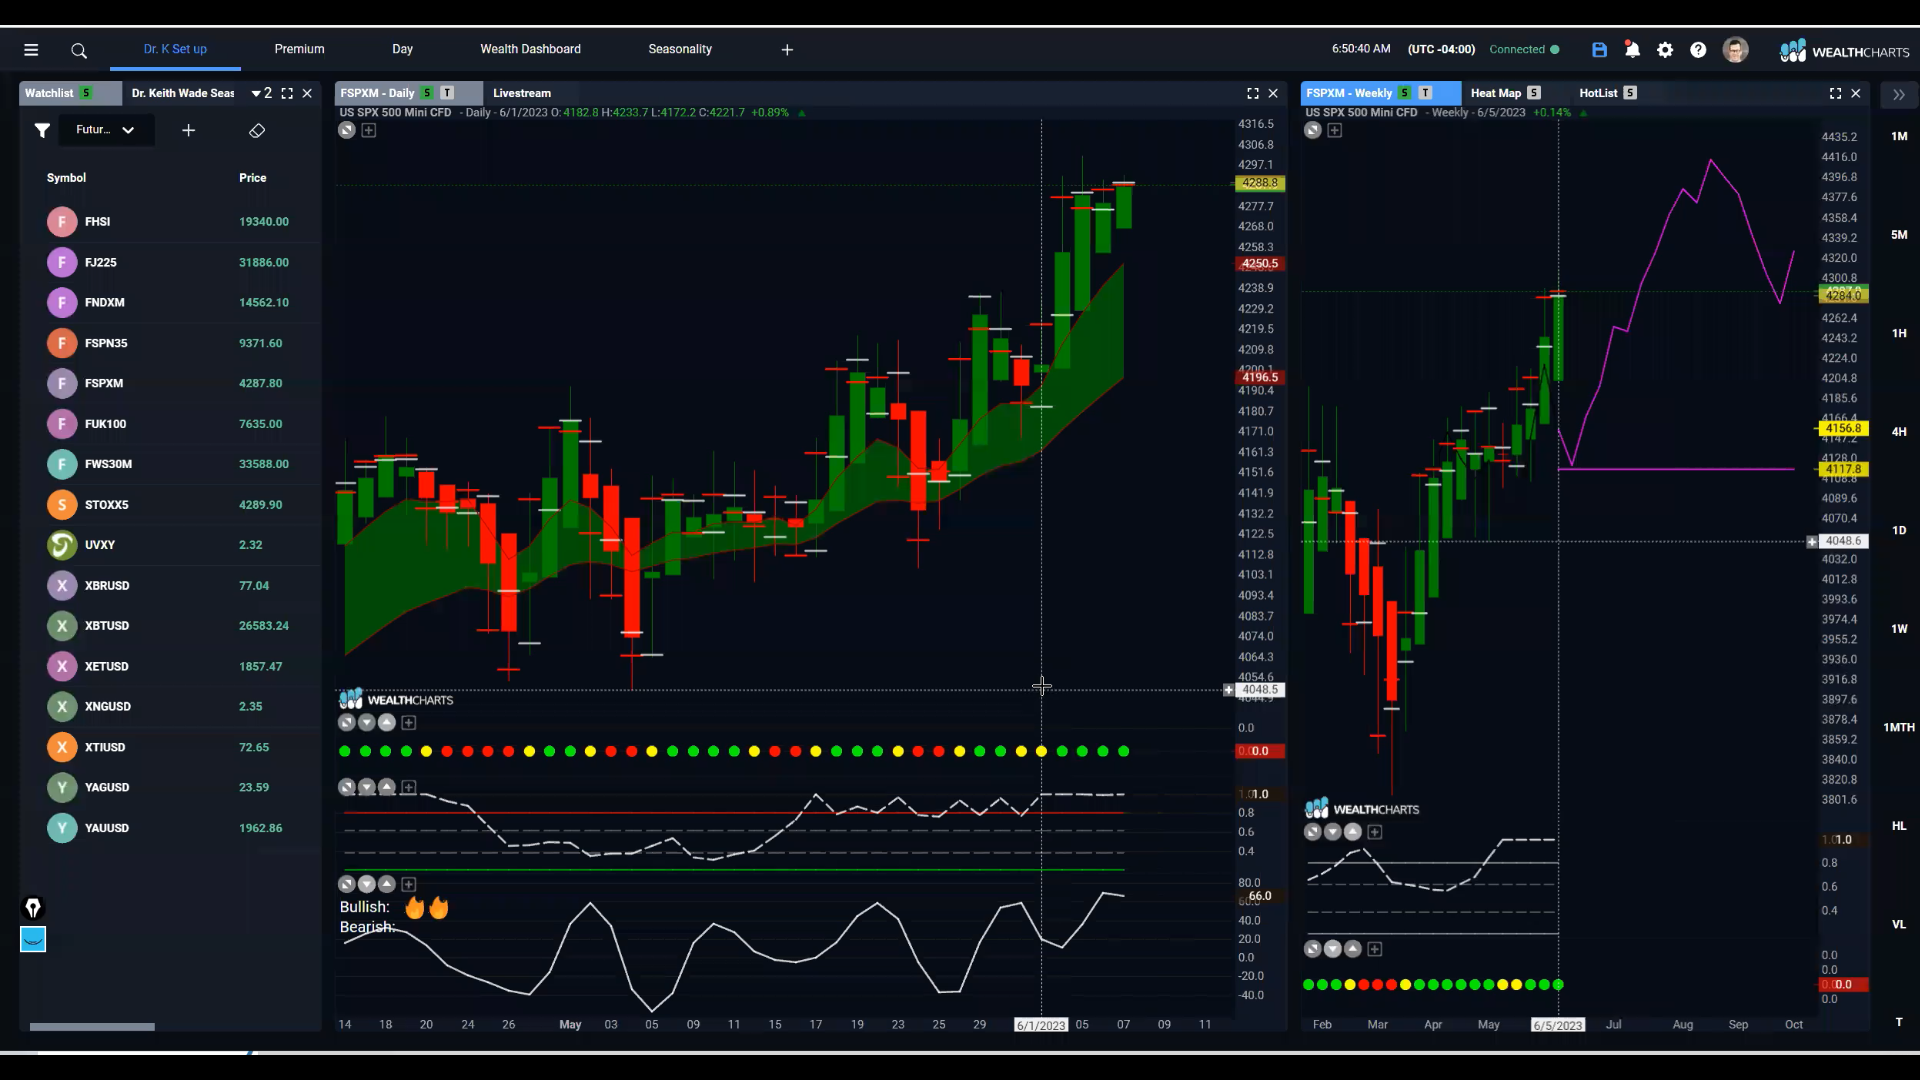
Task: Switch to the Premium tab
Action: coord(299,49)
